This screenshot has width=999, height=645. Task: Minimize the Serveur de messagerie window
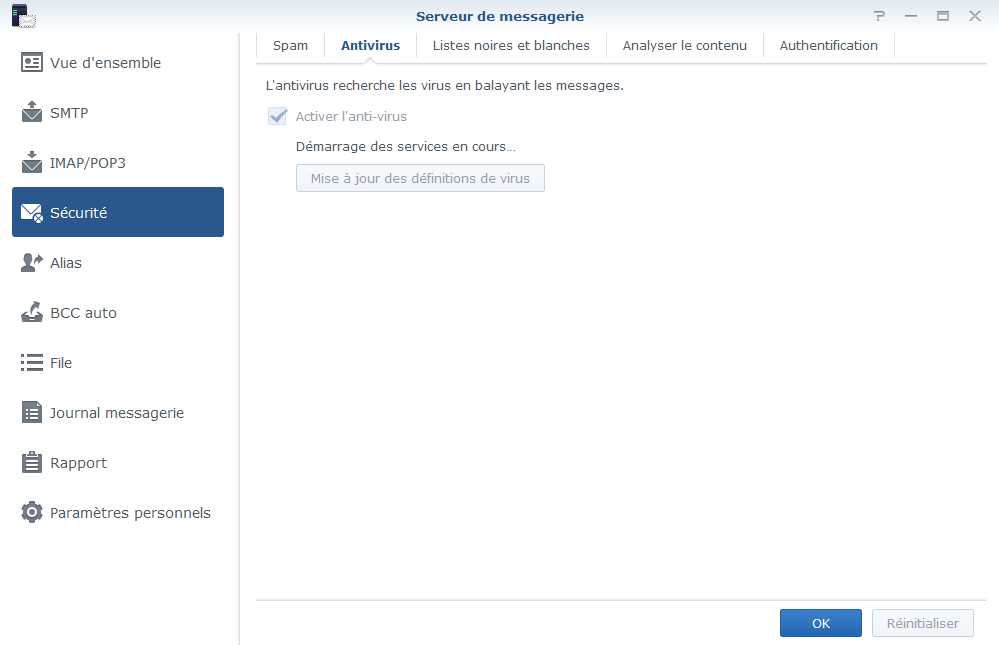pos(911,16)
